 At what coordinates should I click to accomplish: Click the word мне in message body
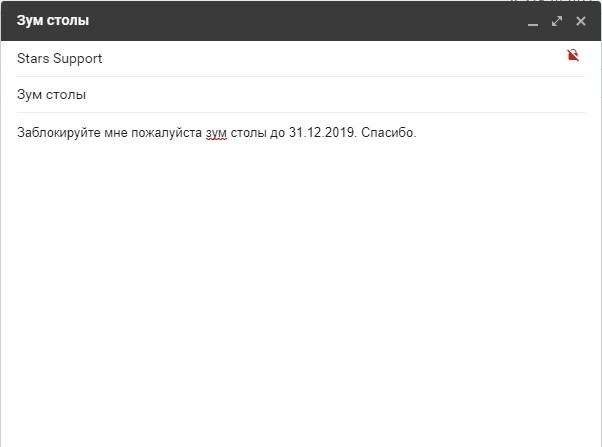[116, 133]
